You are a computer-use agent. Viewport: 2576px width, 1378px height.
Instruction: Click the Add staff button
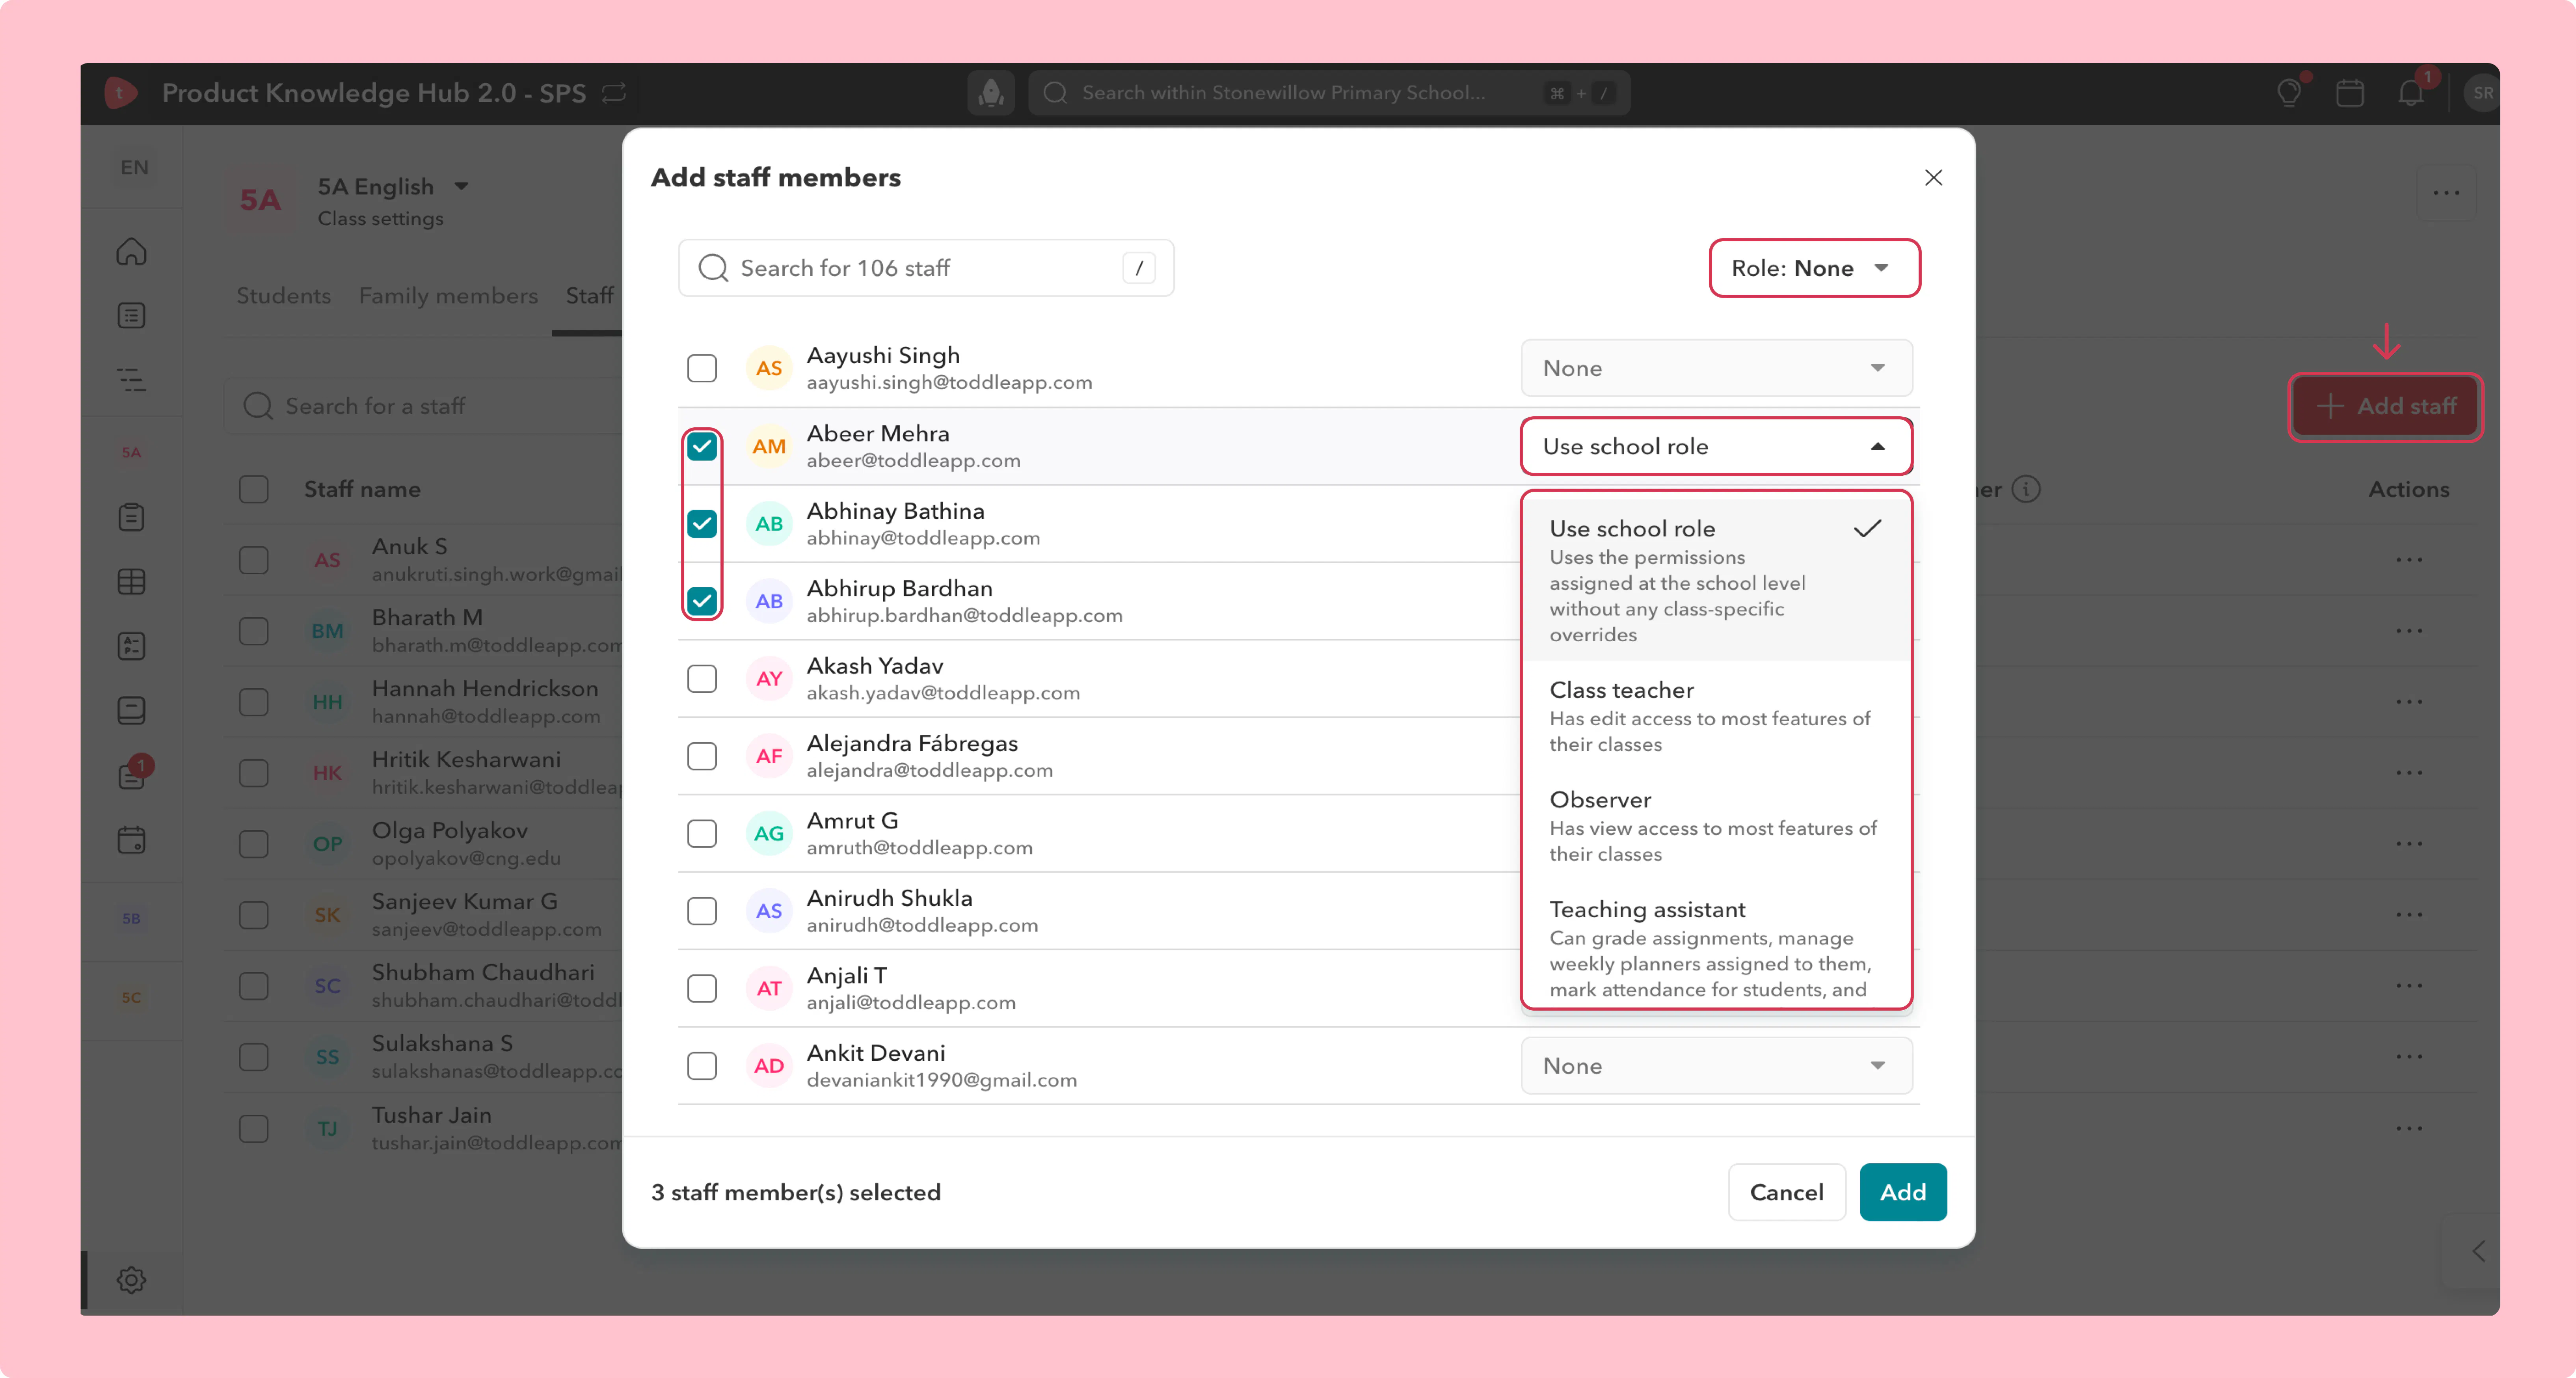pyautogui.click(x=2386, y=406)
